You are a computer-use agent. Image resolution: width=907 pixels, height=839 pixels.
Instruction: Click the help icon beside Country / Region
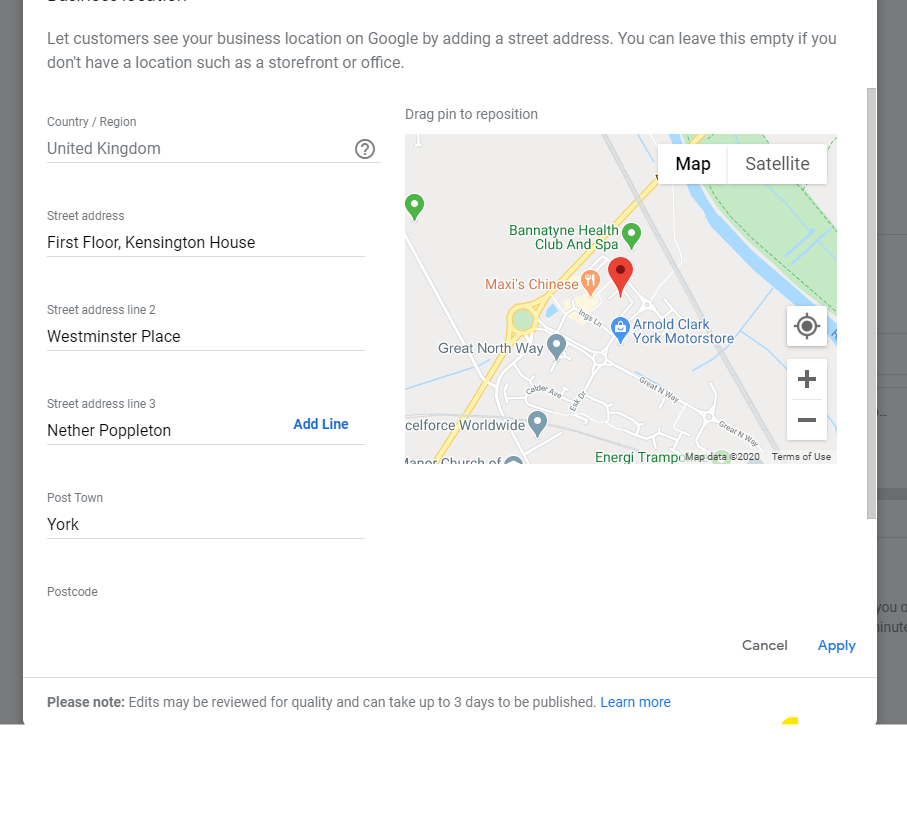click(365, 149)
